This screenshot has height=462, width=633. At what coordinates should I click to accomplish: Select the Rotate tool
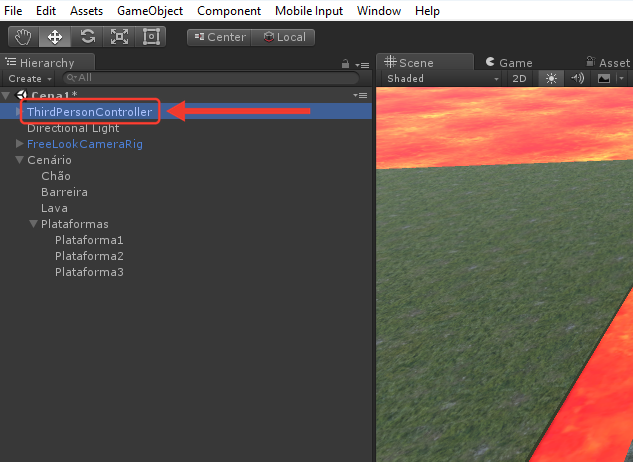[87, 37]
